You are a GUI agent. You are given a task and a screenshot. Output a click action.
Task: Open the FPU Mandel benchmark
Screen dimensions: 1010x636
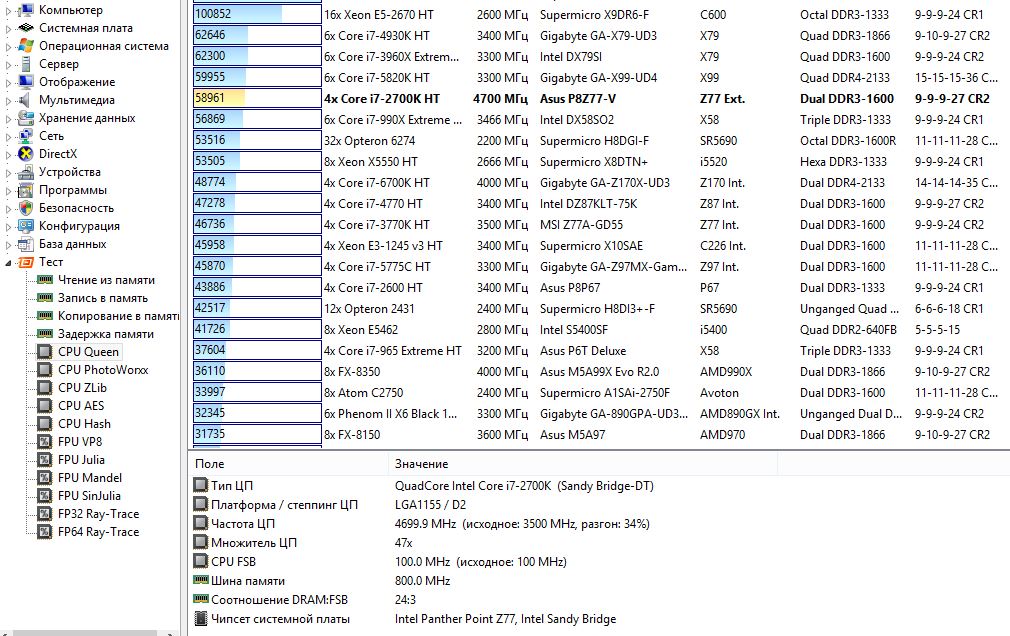pos(90,478)
